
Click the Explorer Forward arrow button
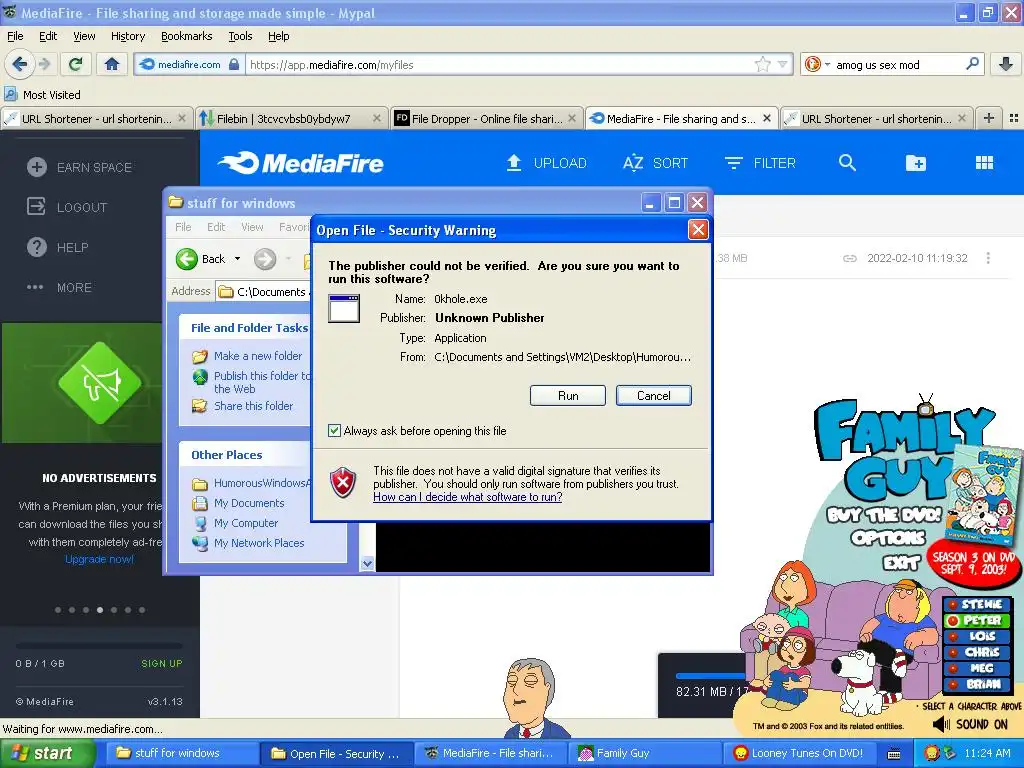pos(264,259)
